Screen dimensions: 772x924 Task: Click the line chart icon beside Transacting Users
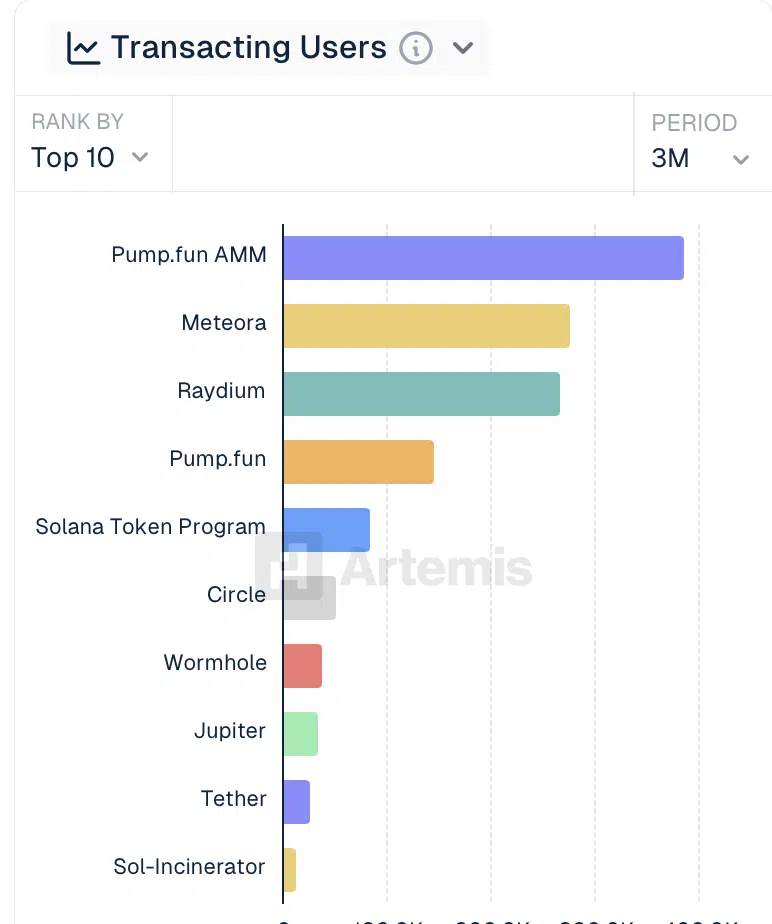84,48
